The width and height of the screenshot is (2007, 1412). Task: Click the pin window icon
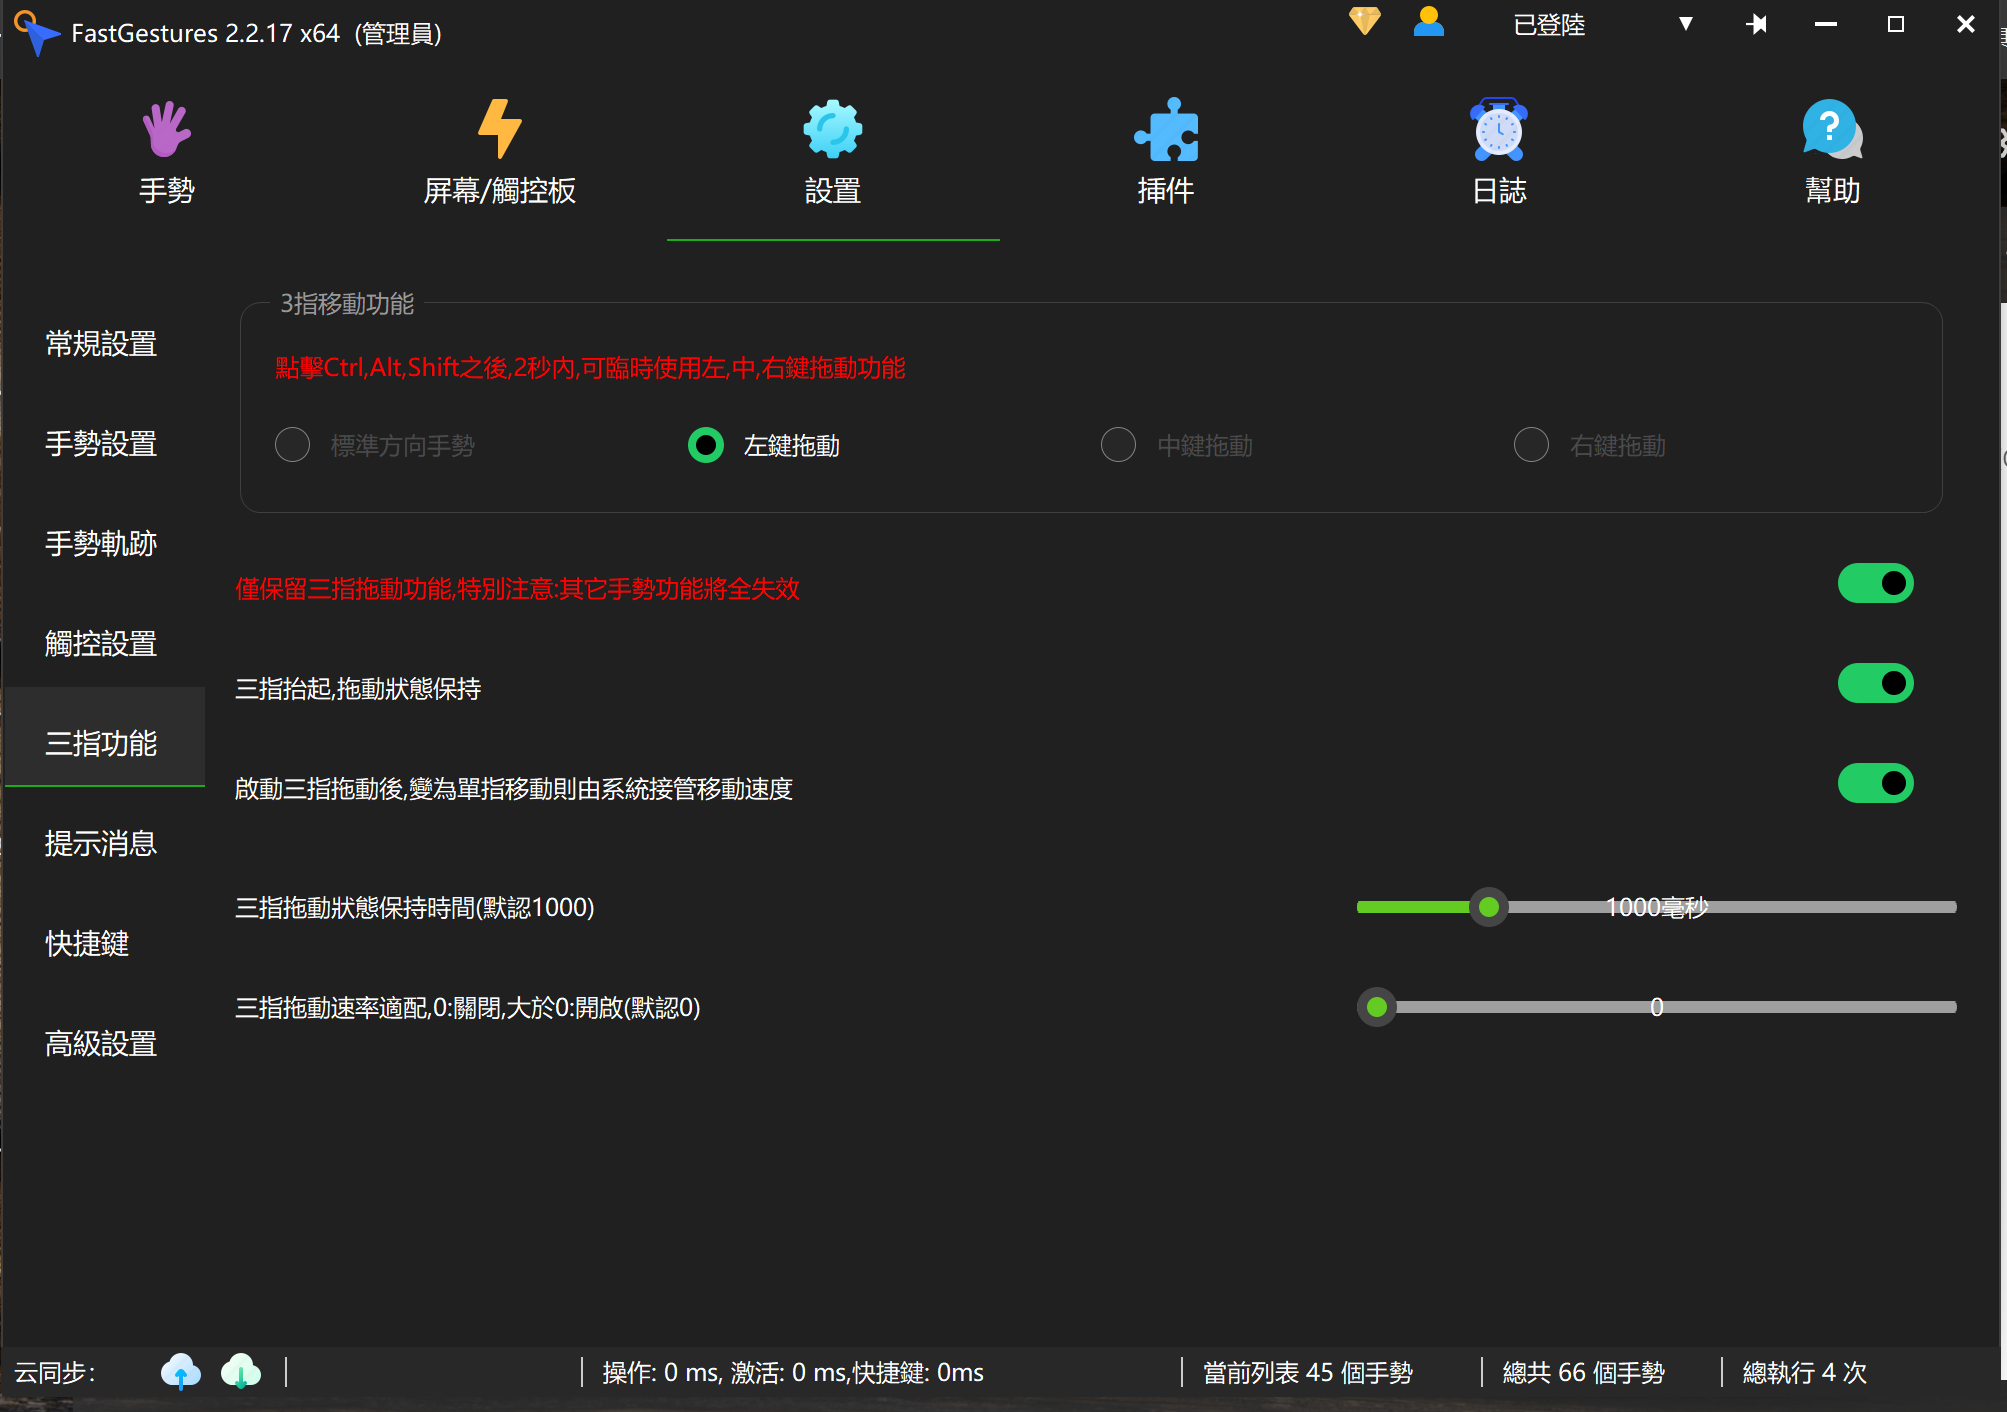1757,24
